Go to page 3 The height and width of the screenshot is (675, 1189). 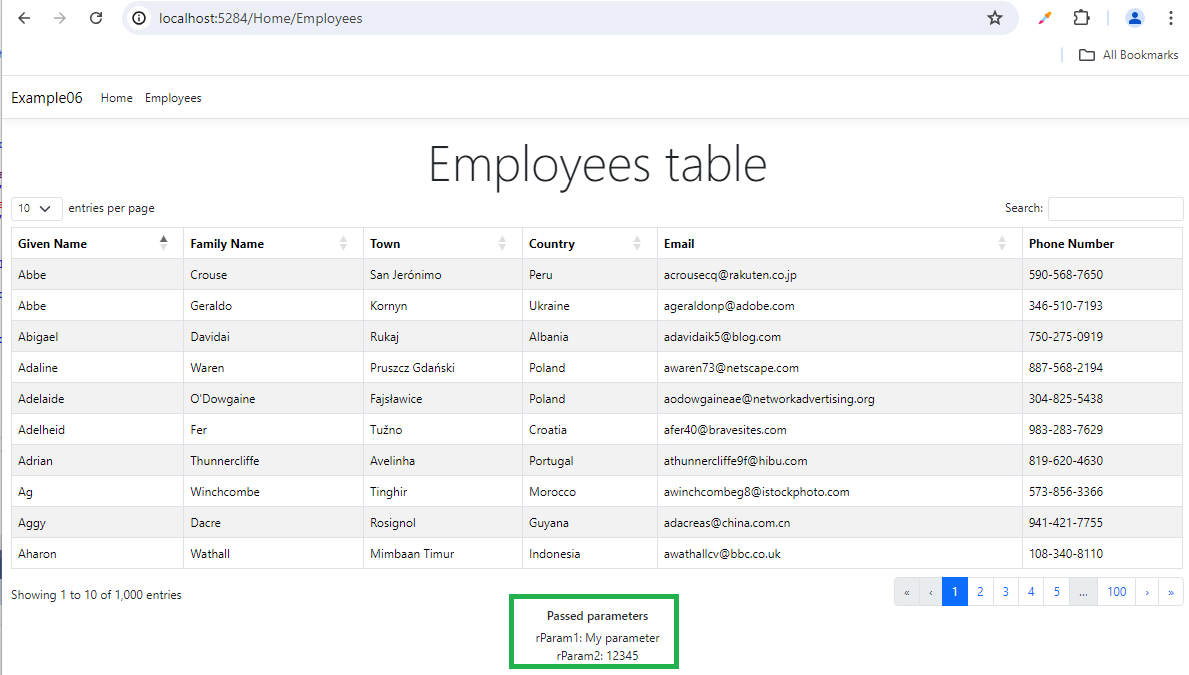coord(1005,592)
